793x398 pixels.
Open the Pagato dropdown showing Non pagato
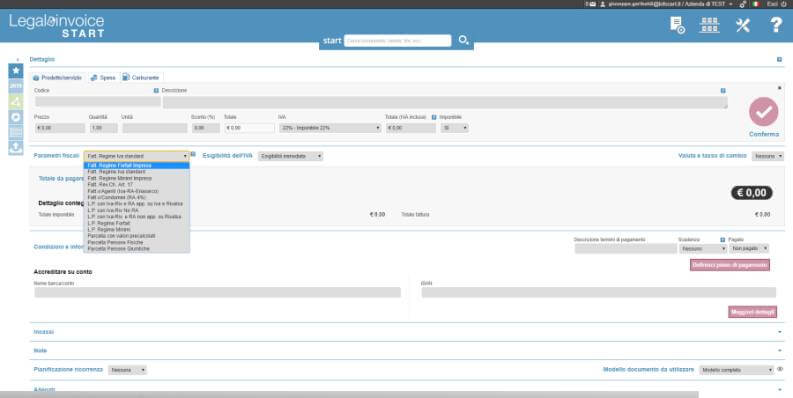coord(749,249)
